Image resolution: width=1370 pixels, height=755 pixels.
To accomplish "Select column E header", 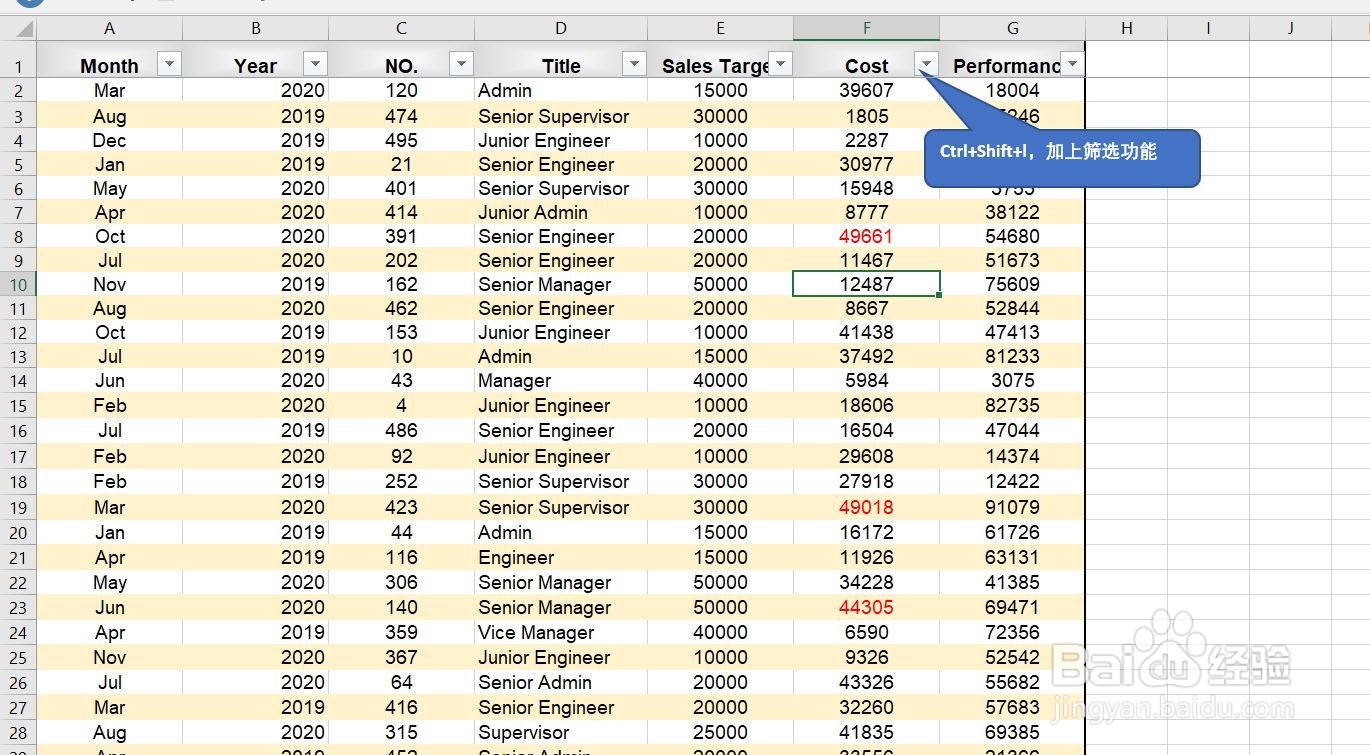I will pos(720,28).
